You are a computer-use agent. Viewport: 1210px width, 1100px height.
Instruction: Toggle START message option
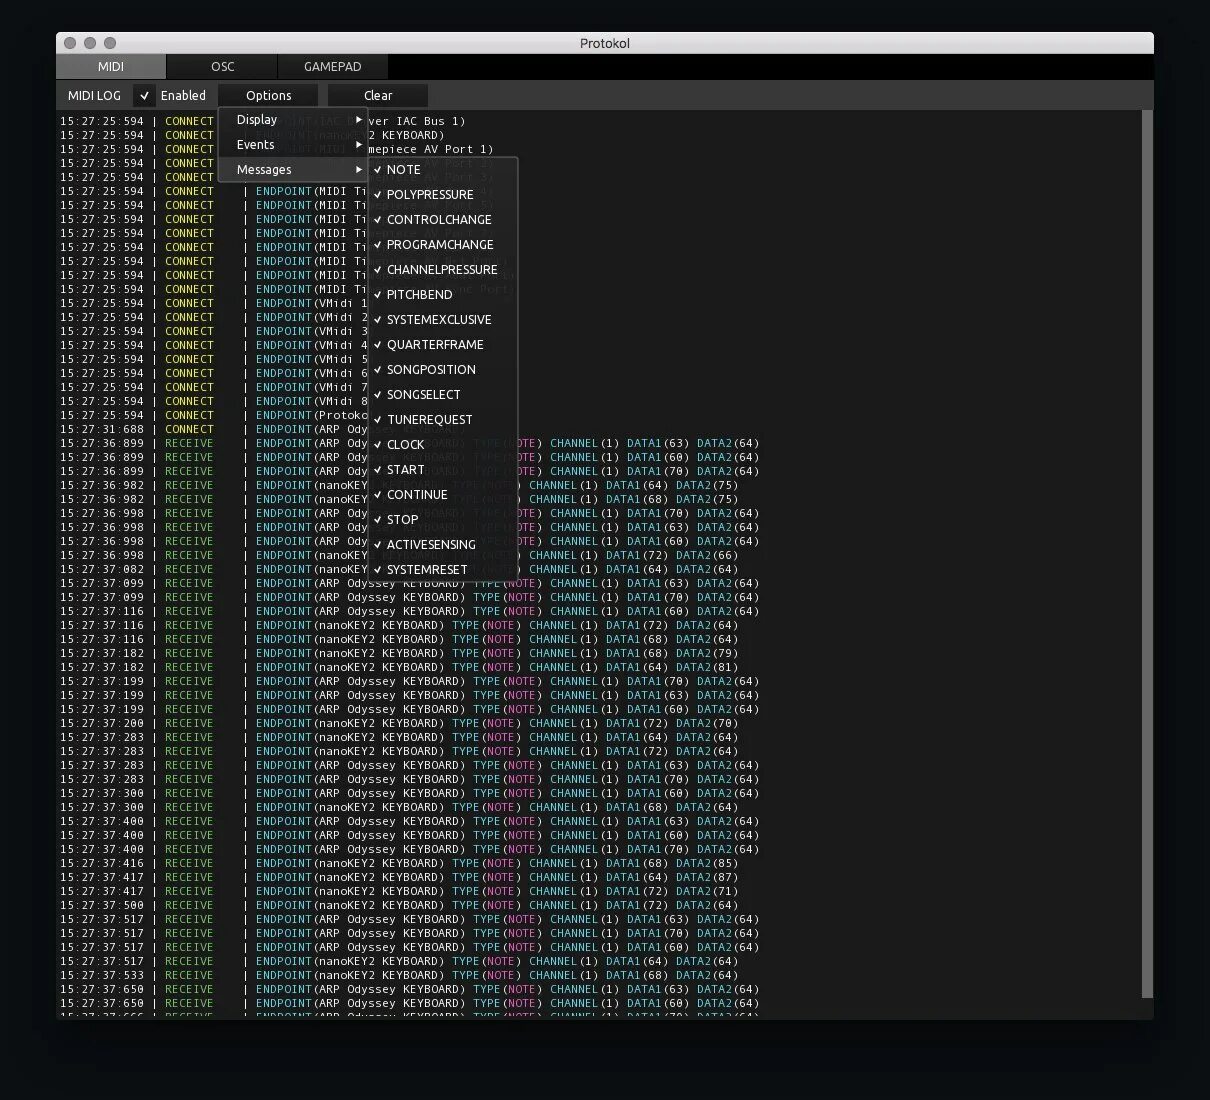[x=443, y=470]
